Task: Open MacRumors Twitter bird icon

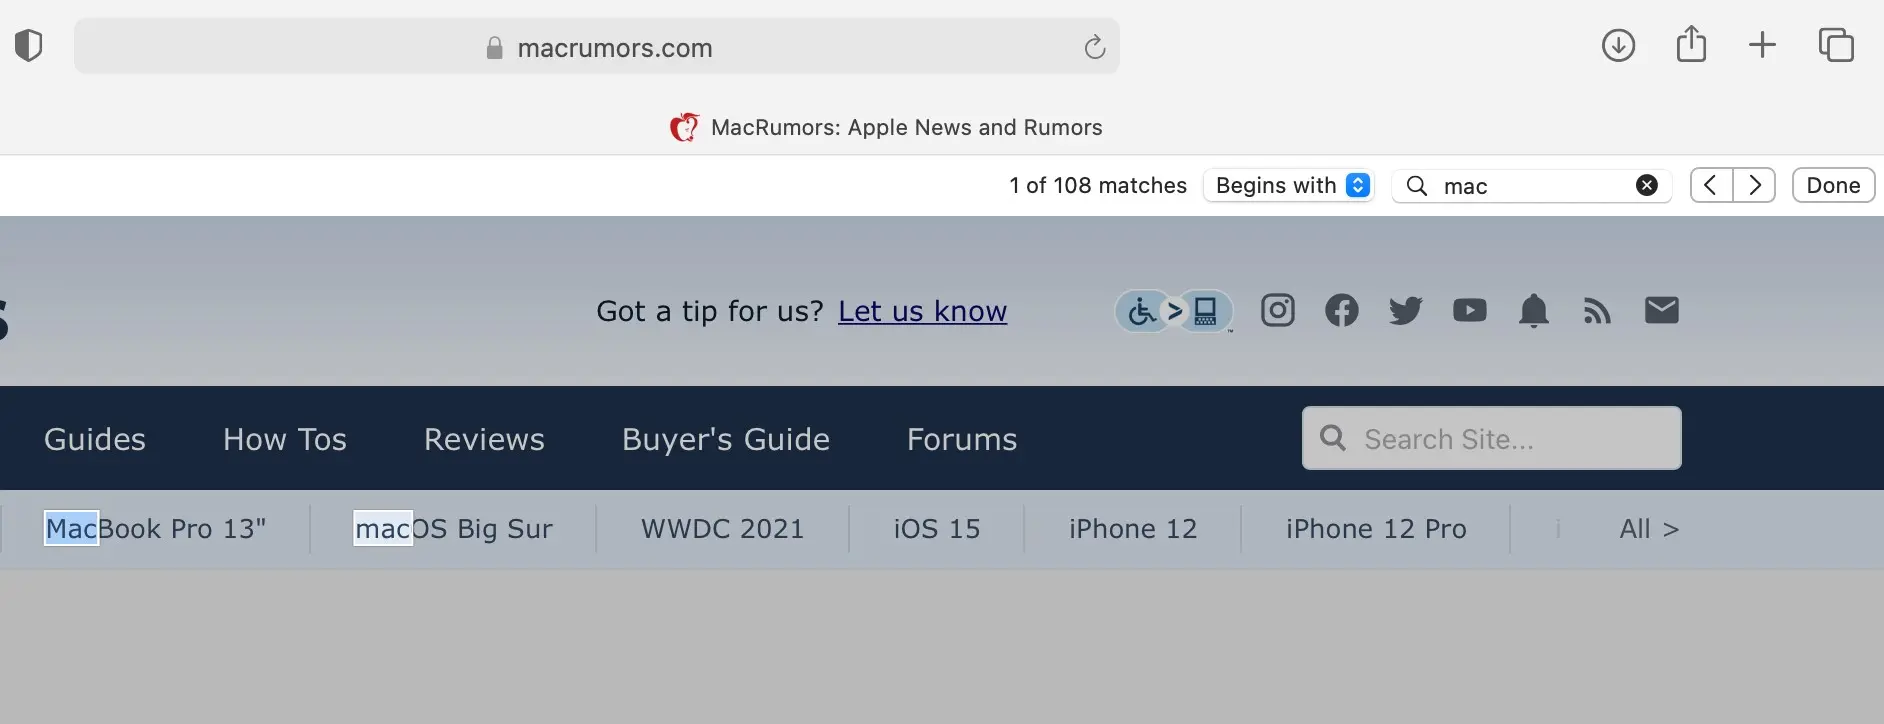Action: click(x=1405, y=311)
